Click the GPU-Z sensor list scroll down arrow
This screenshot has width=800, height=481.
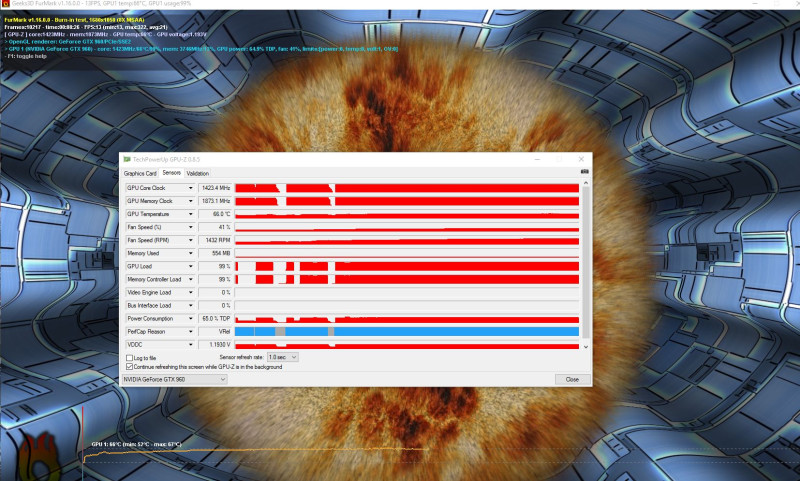pyautogui.click(x=586, y=347)
